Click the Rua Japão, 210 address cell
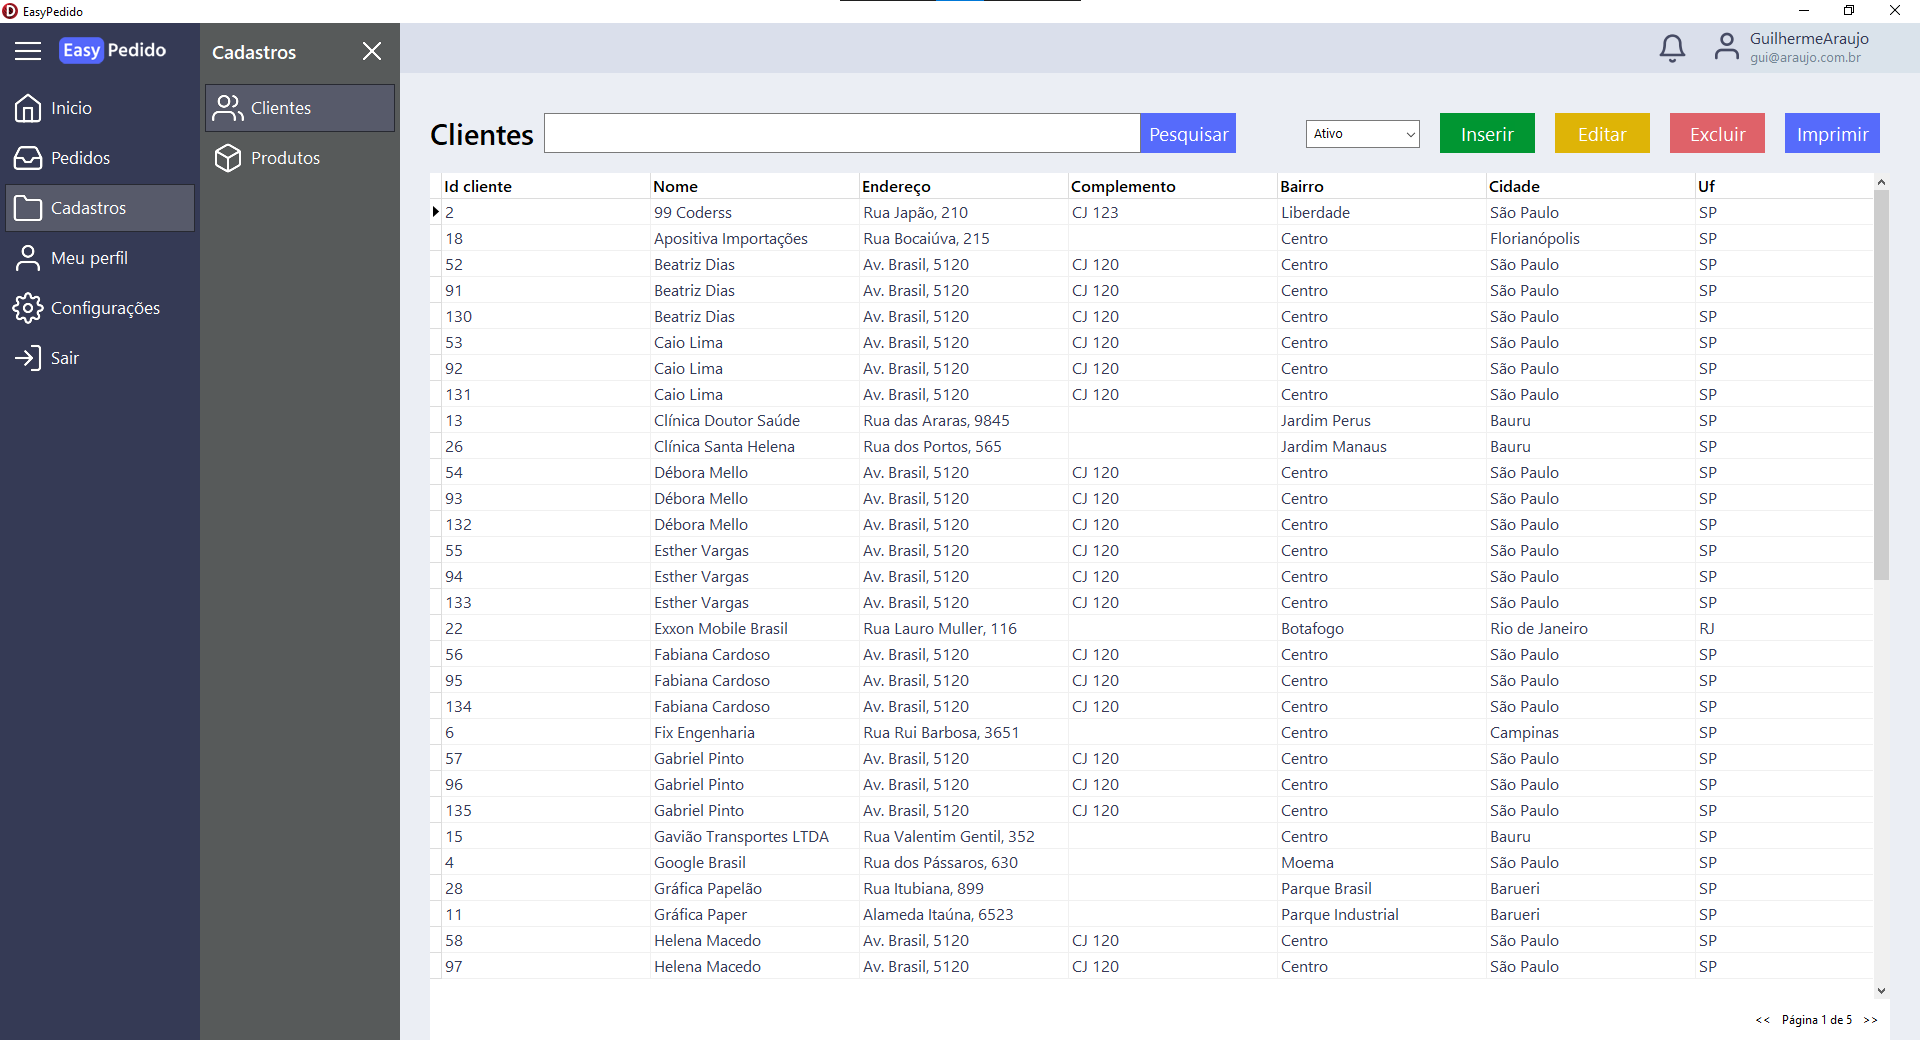This screenshot has width=1920, height=1040. point(964,212)
